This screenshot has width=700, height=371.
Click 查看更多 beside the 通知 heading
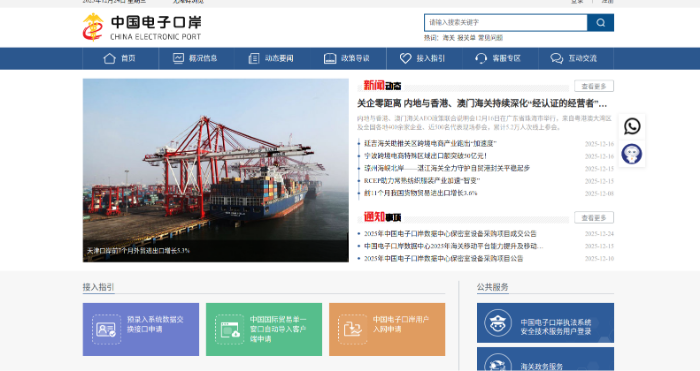pos(594,218)
